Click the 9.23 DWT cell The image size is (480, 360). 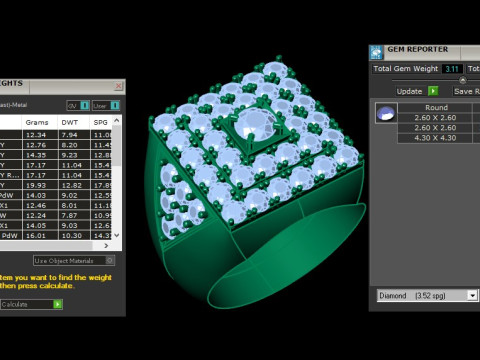74,155
